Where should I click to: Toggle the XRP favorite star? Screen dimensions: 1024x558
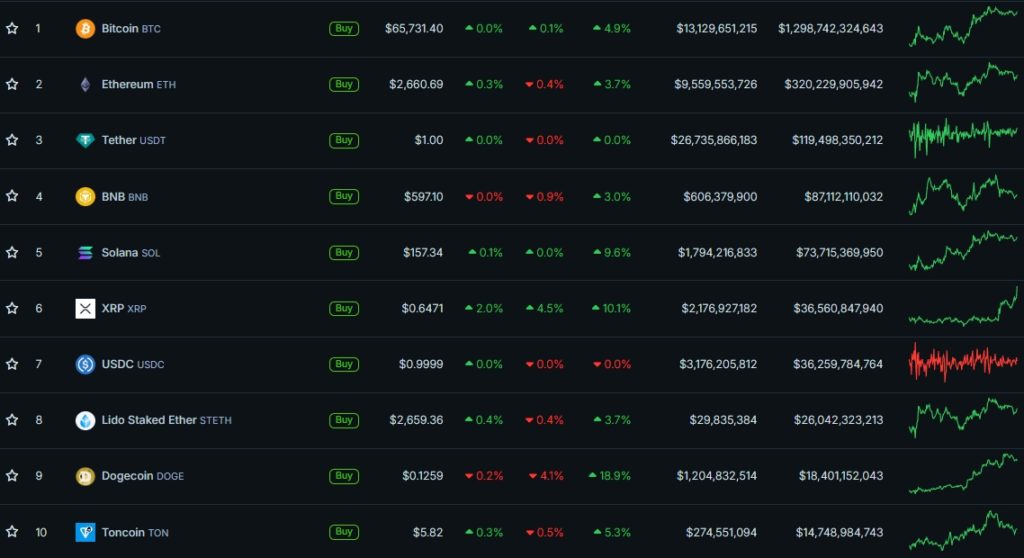point(12,308)
